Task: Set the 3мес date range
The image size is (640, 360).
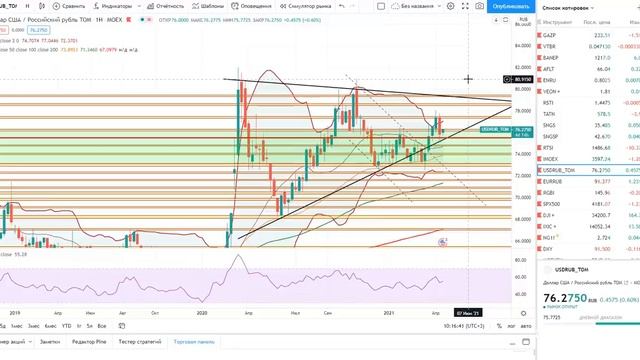Action: (x=33, y=326)
